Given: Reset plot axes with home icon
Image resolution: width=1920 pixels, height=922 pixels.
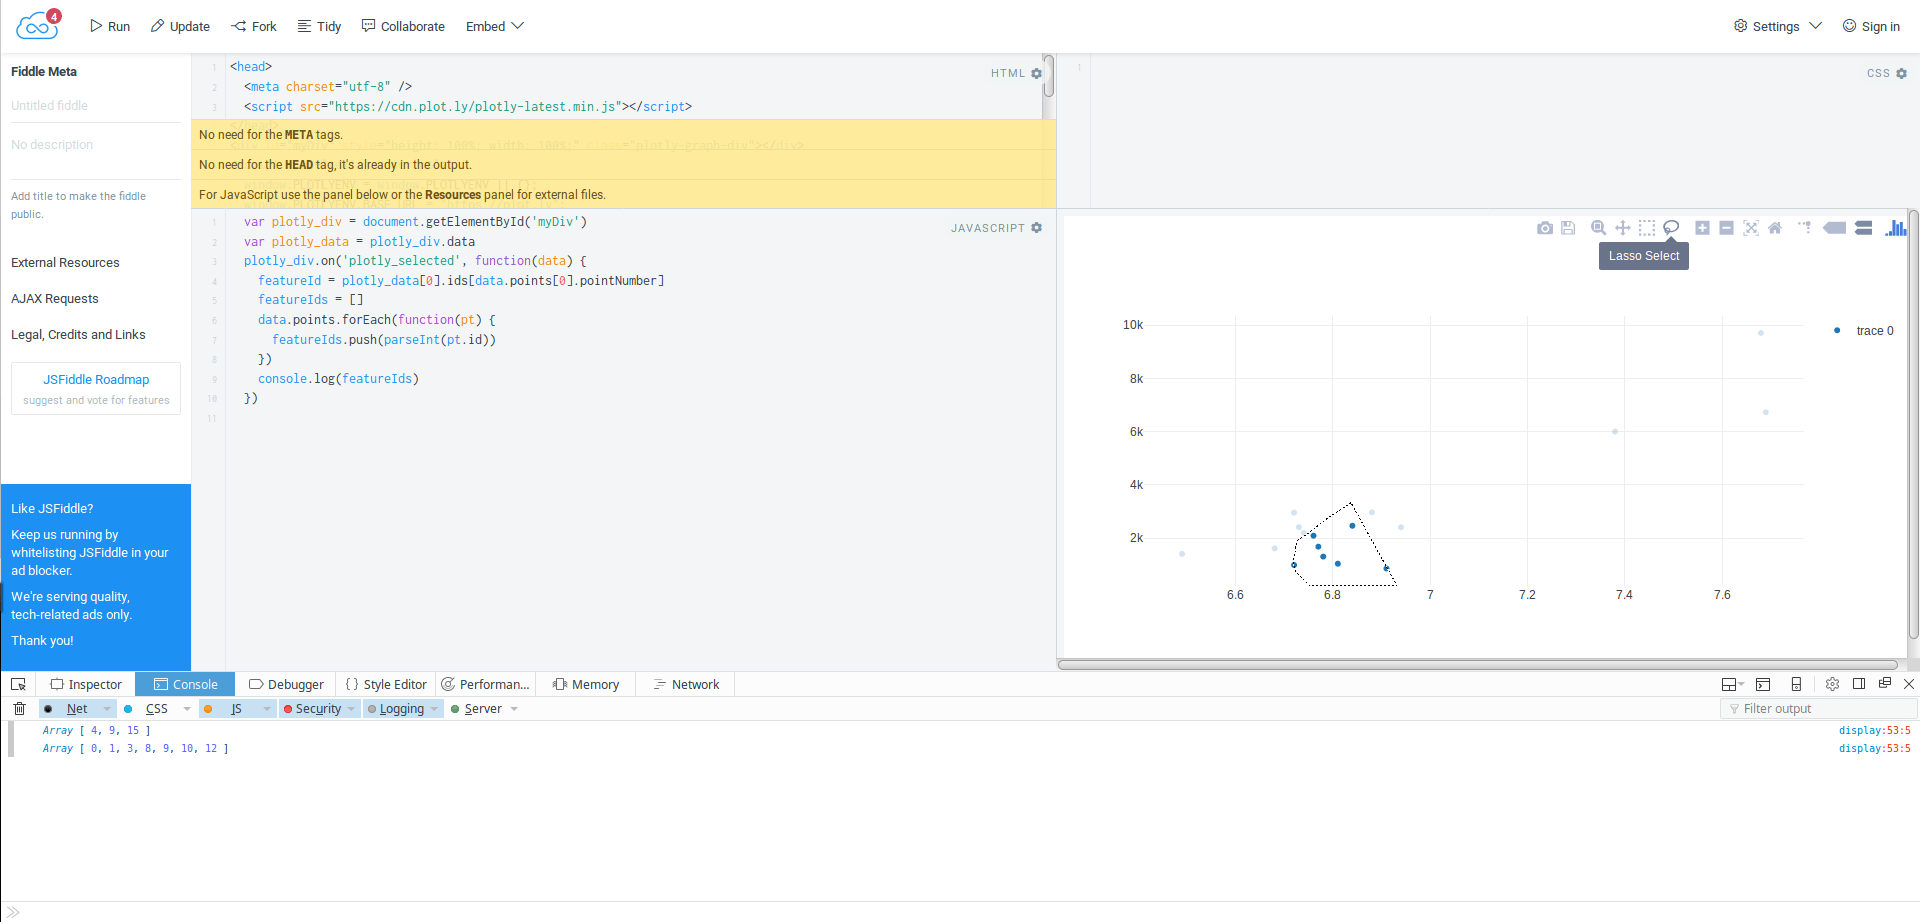Looking at the screenshot, I should pyautogui.click(x=1775, y=228).
